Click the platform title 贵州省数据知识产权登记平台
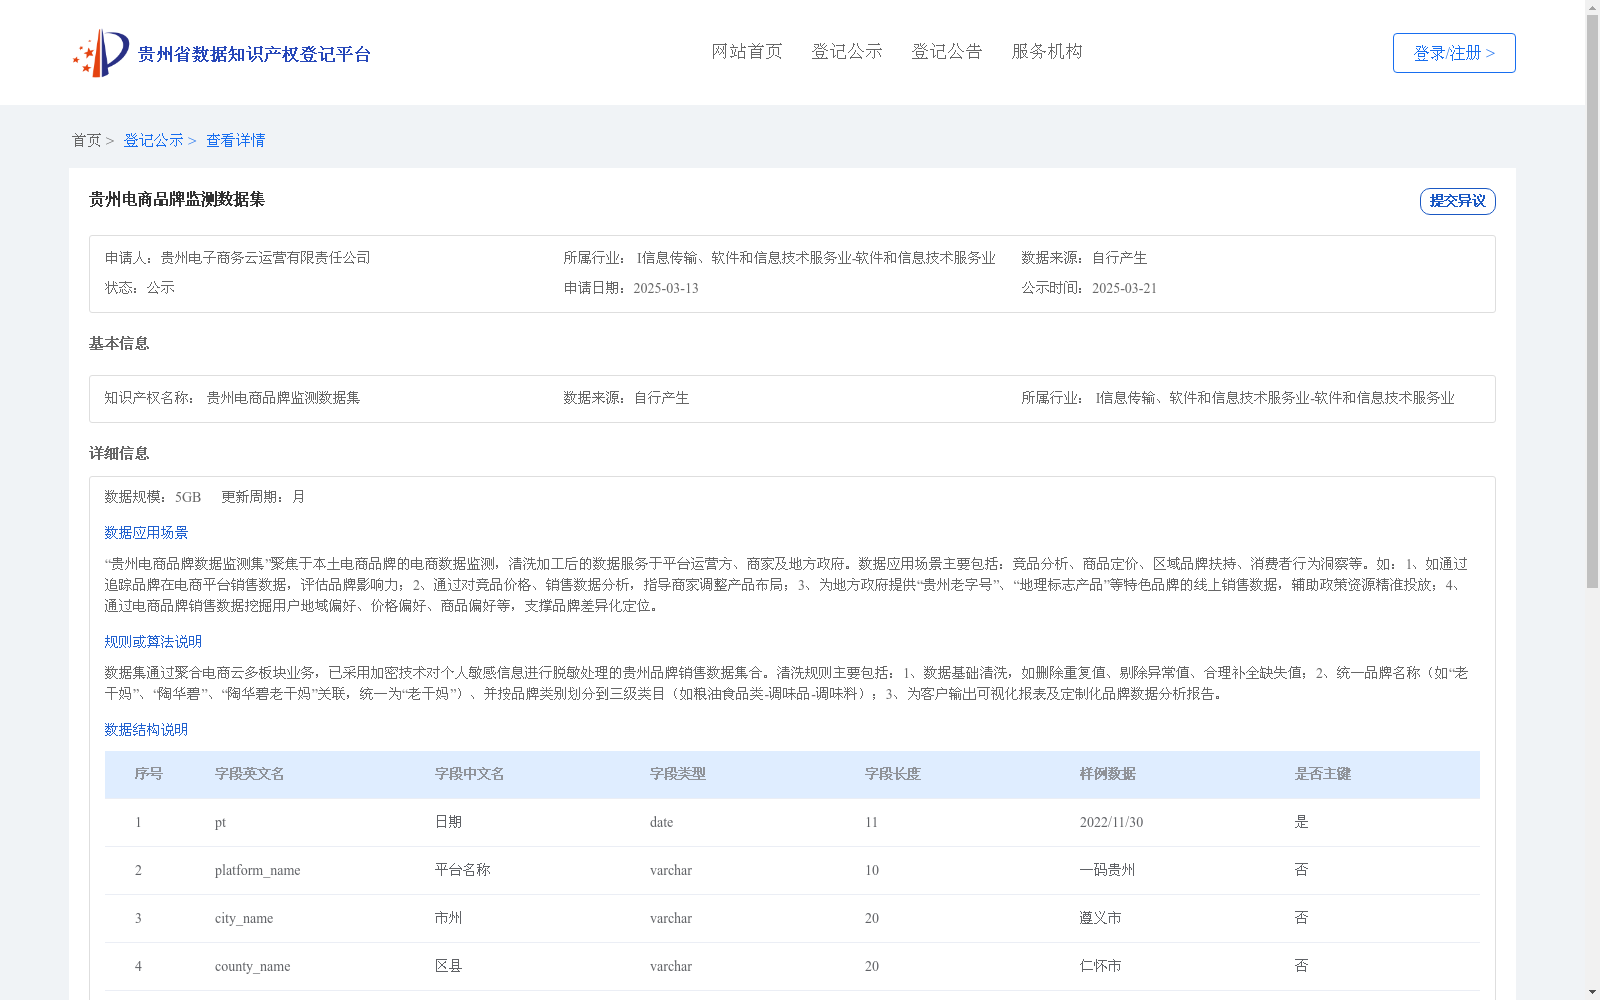1600x1000 pixels. (254, 55)
